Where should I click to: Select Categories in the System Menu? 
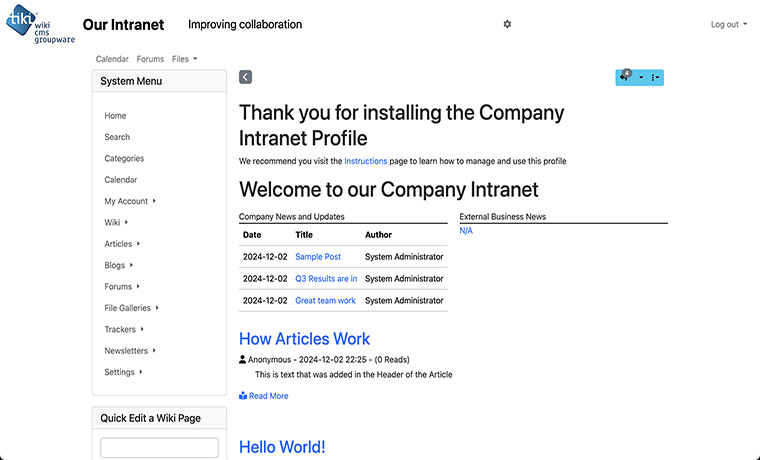[124, 158]
